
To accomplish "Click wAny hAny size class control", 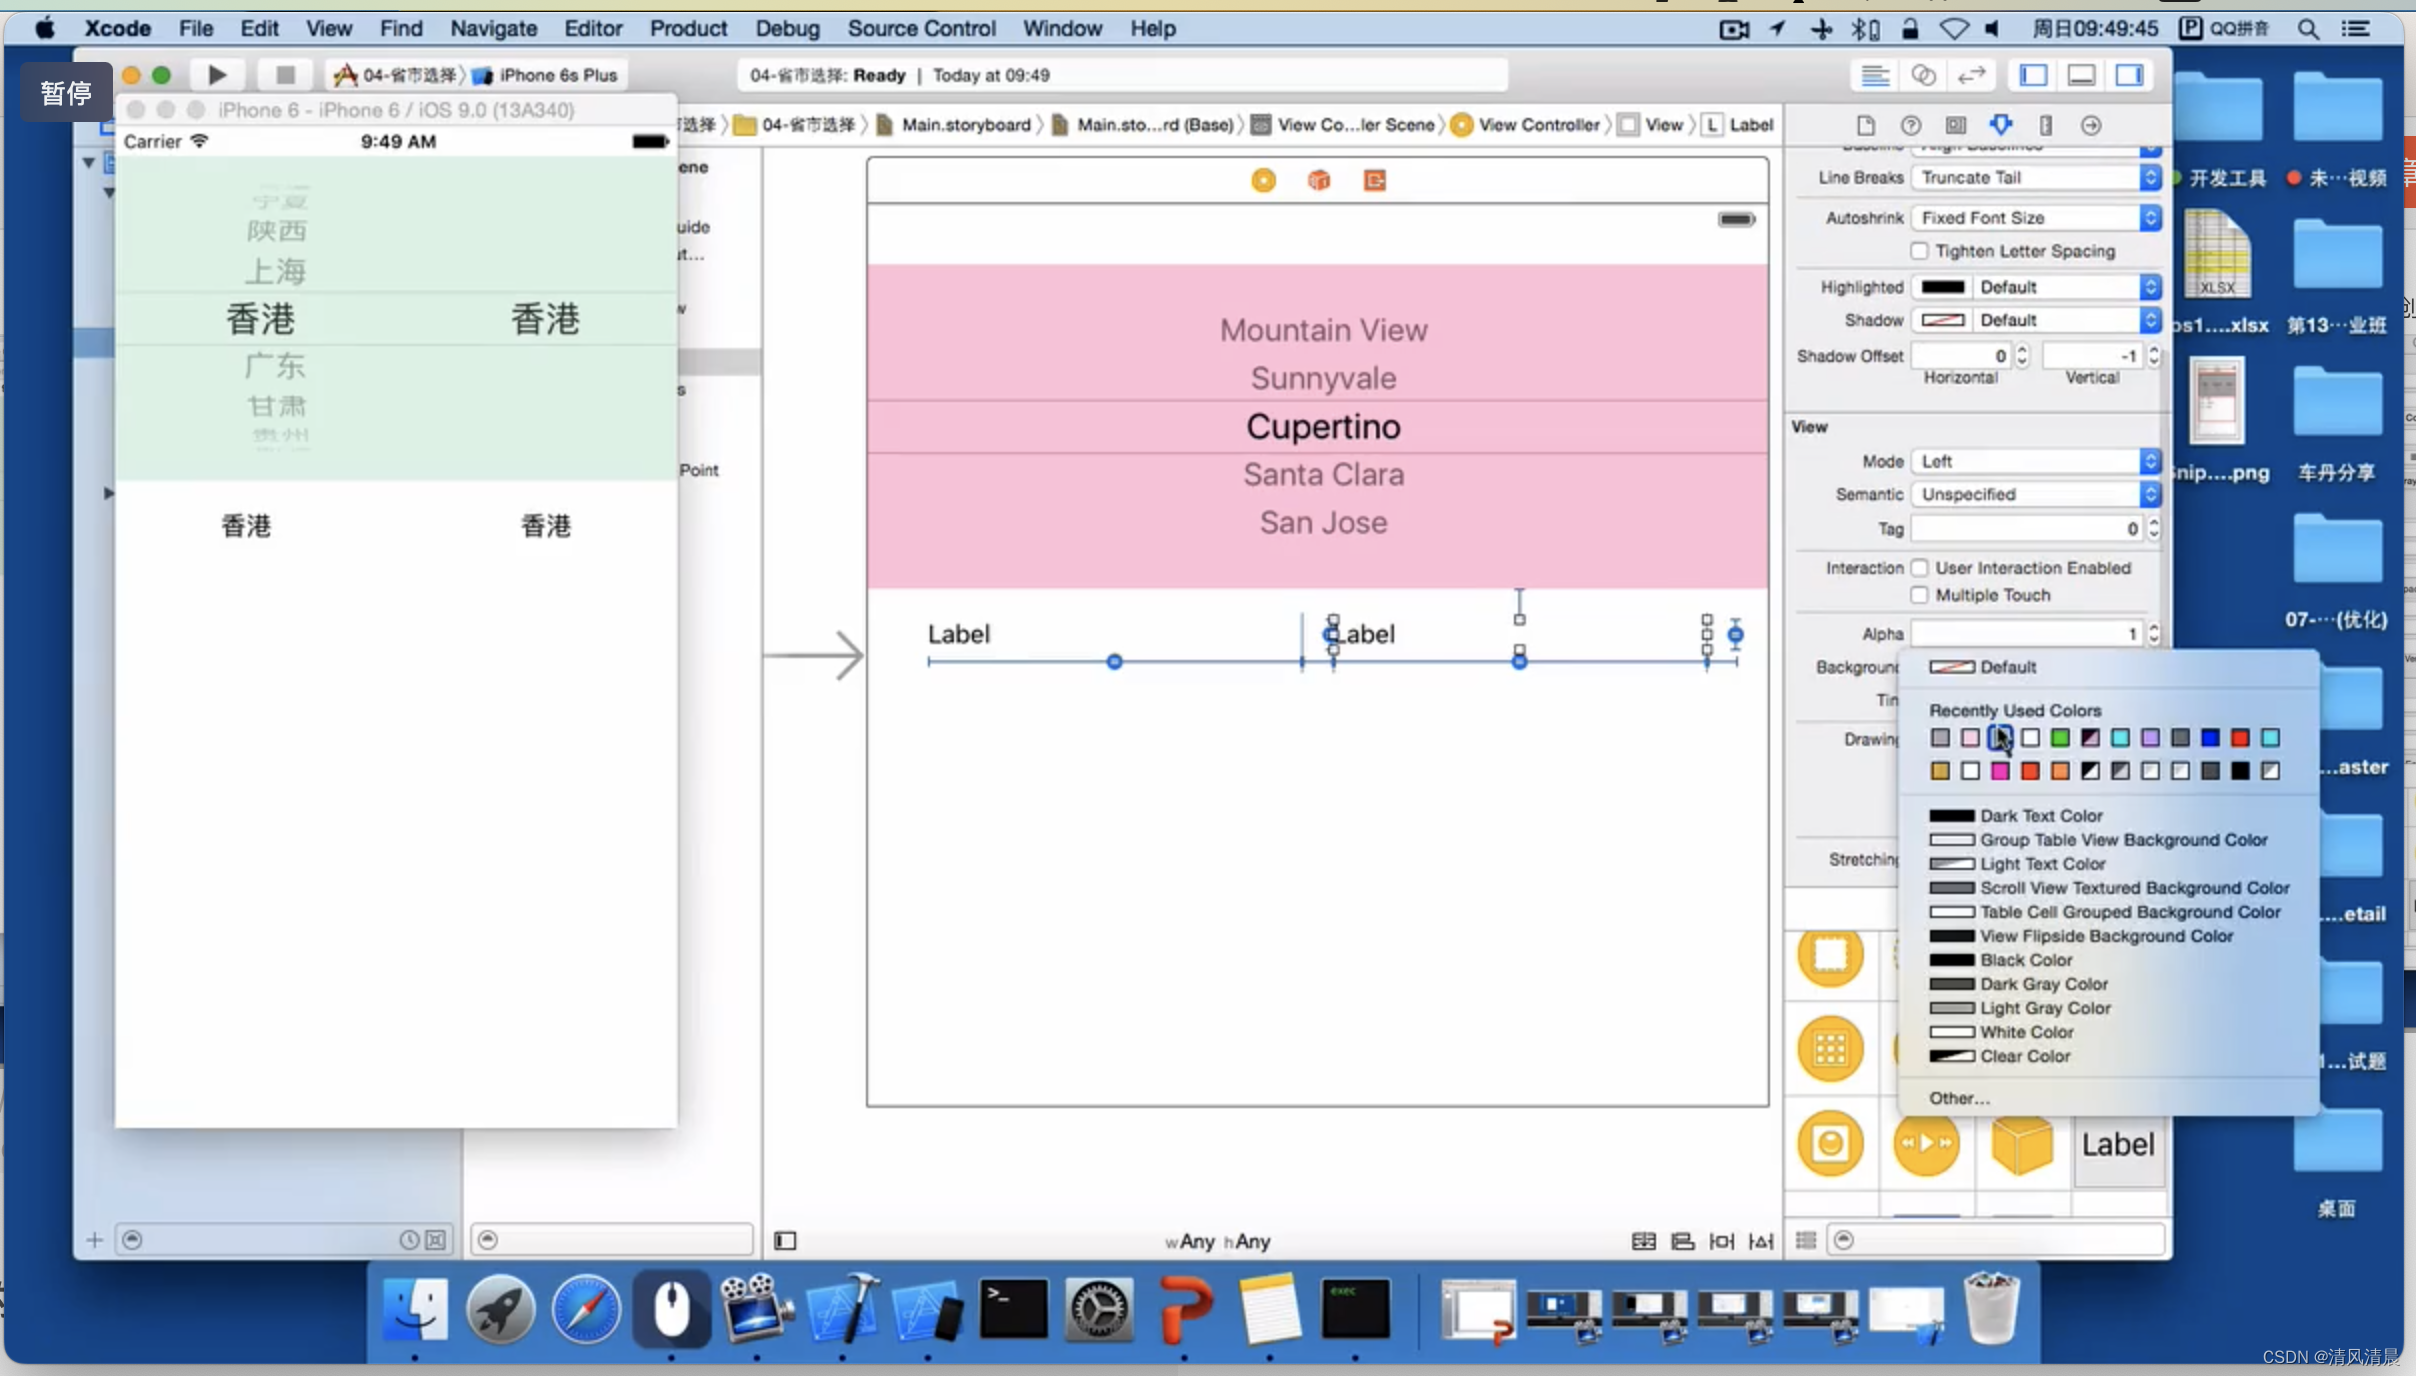I will [x=1217, y=1241].
